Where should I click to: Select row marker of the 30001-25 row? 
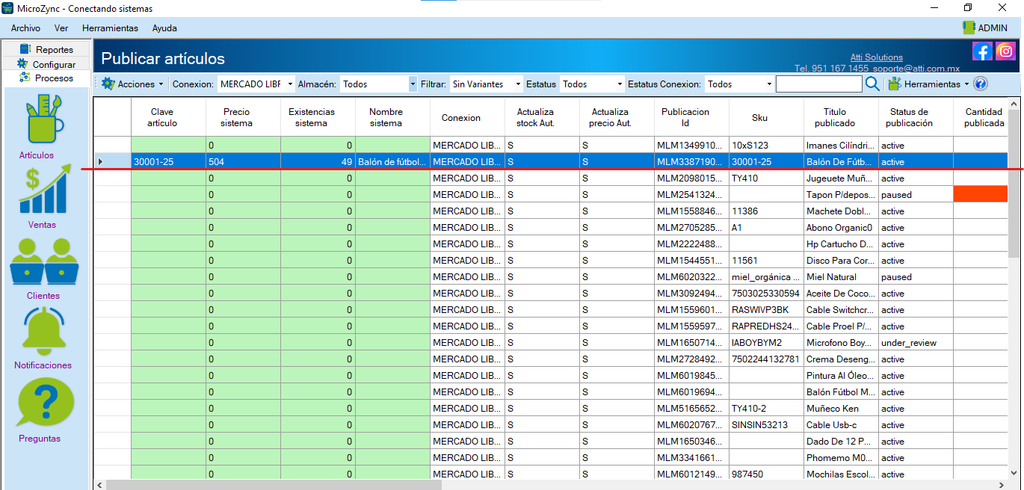(x=112, y=161)
